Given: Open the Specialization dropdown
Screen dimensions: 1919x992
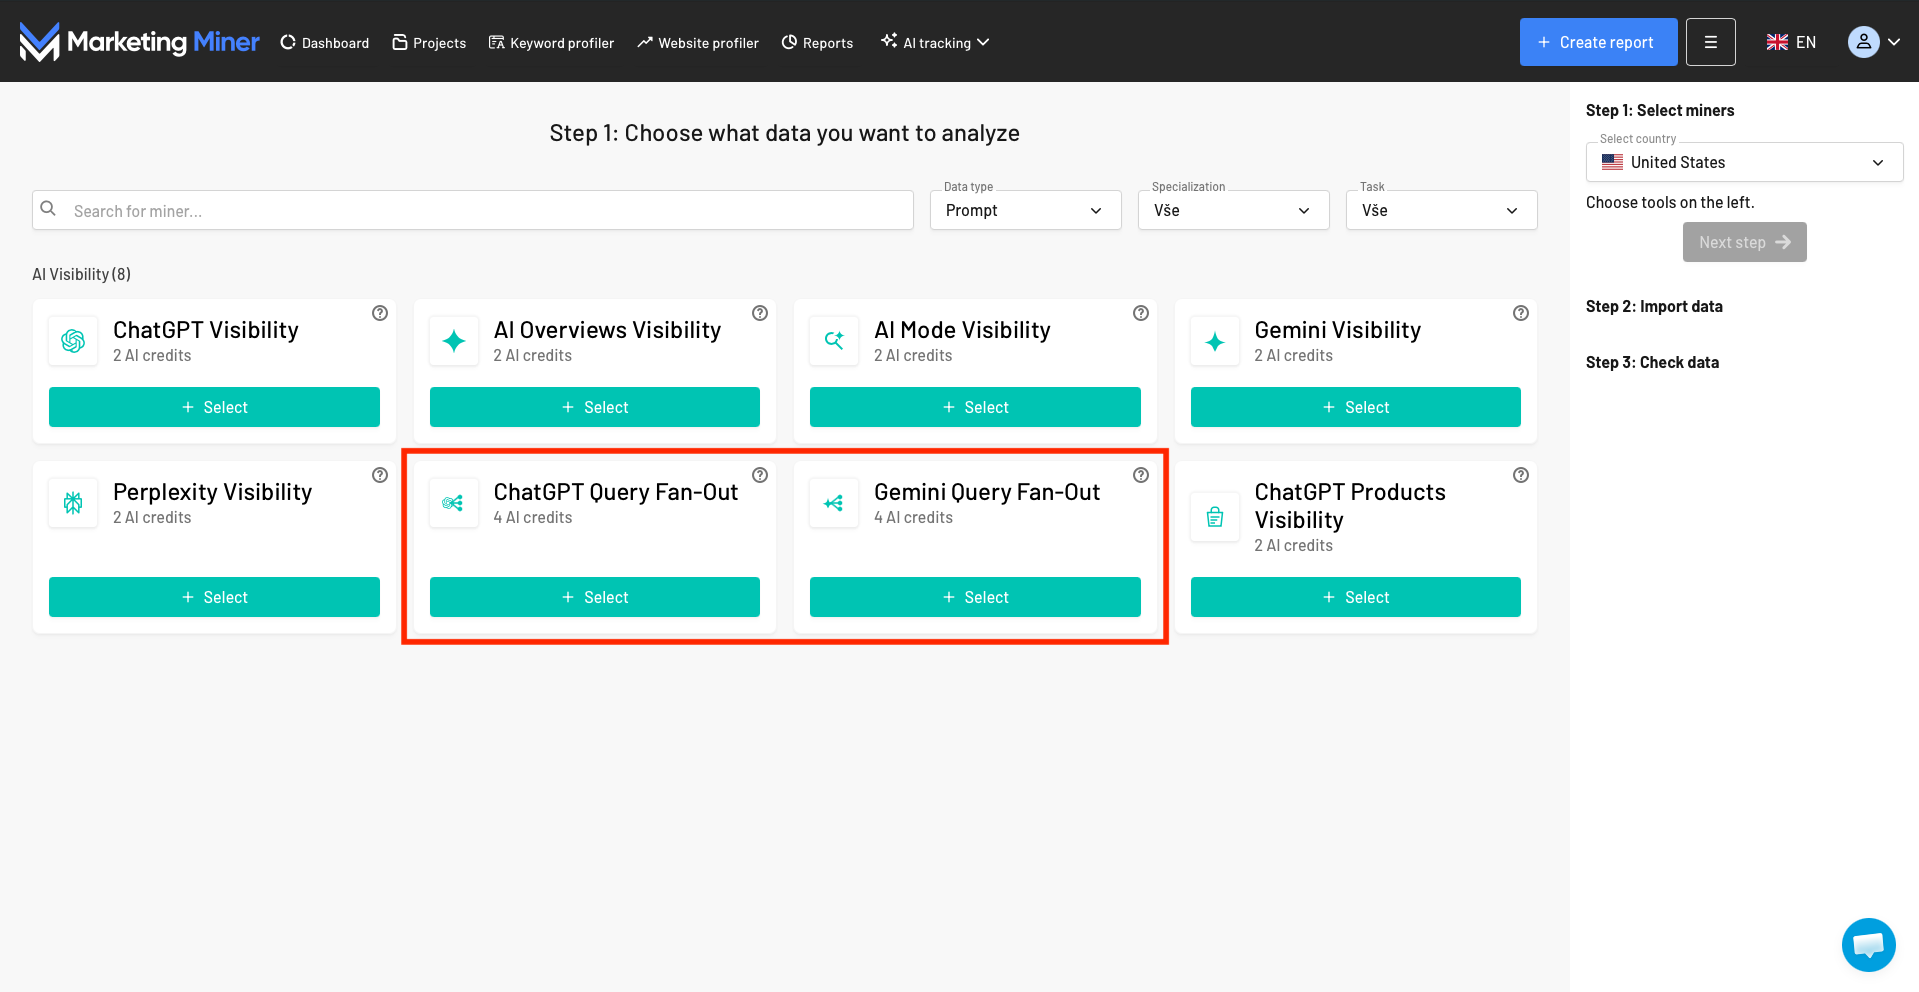Looking at the screenshot, I should click(x=1233, y=210).
